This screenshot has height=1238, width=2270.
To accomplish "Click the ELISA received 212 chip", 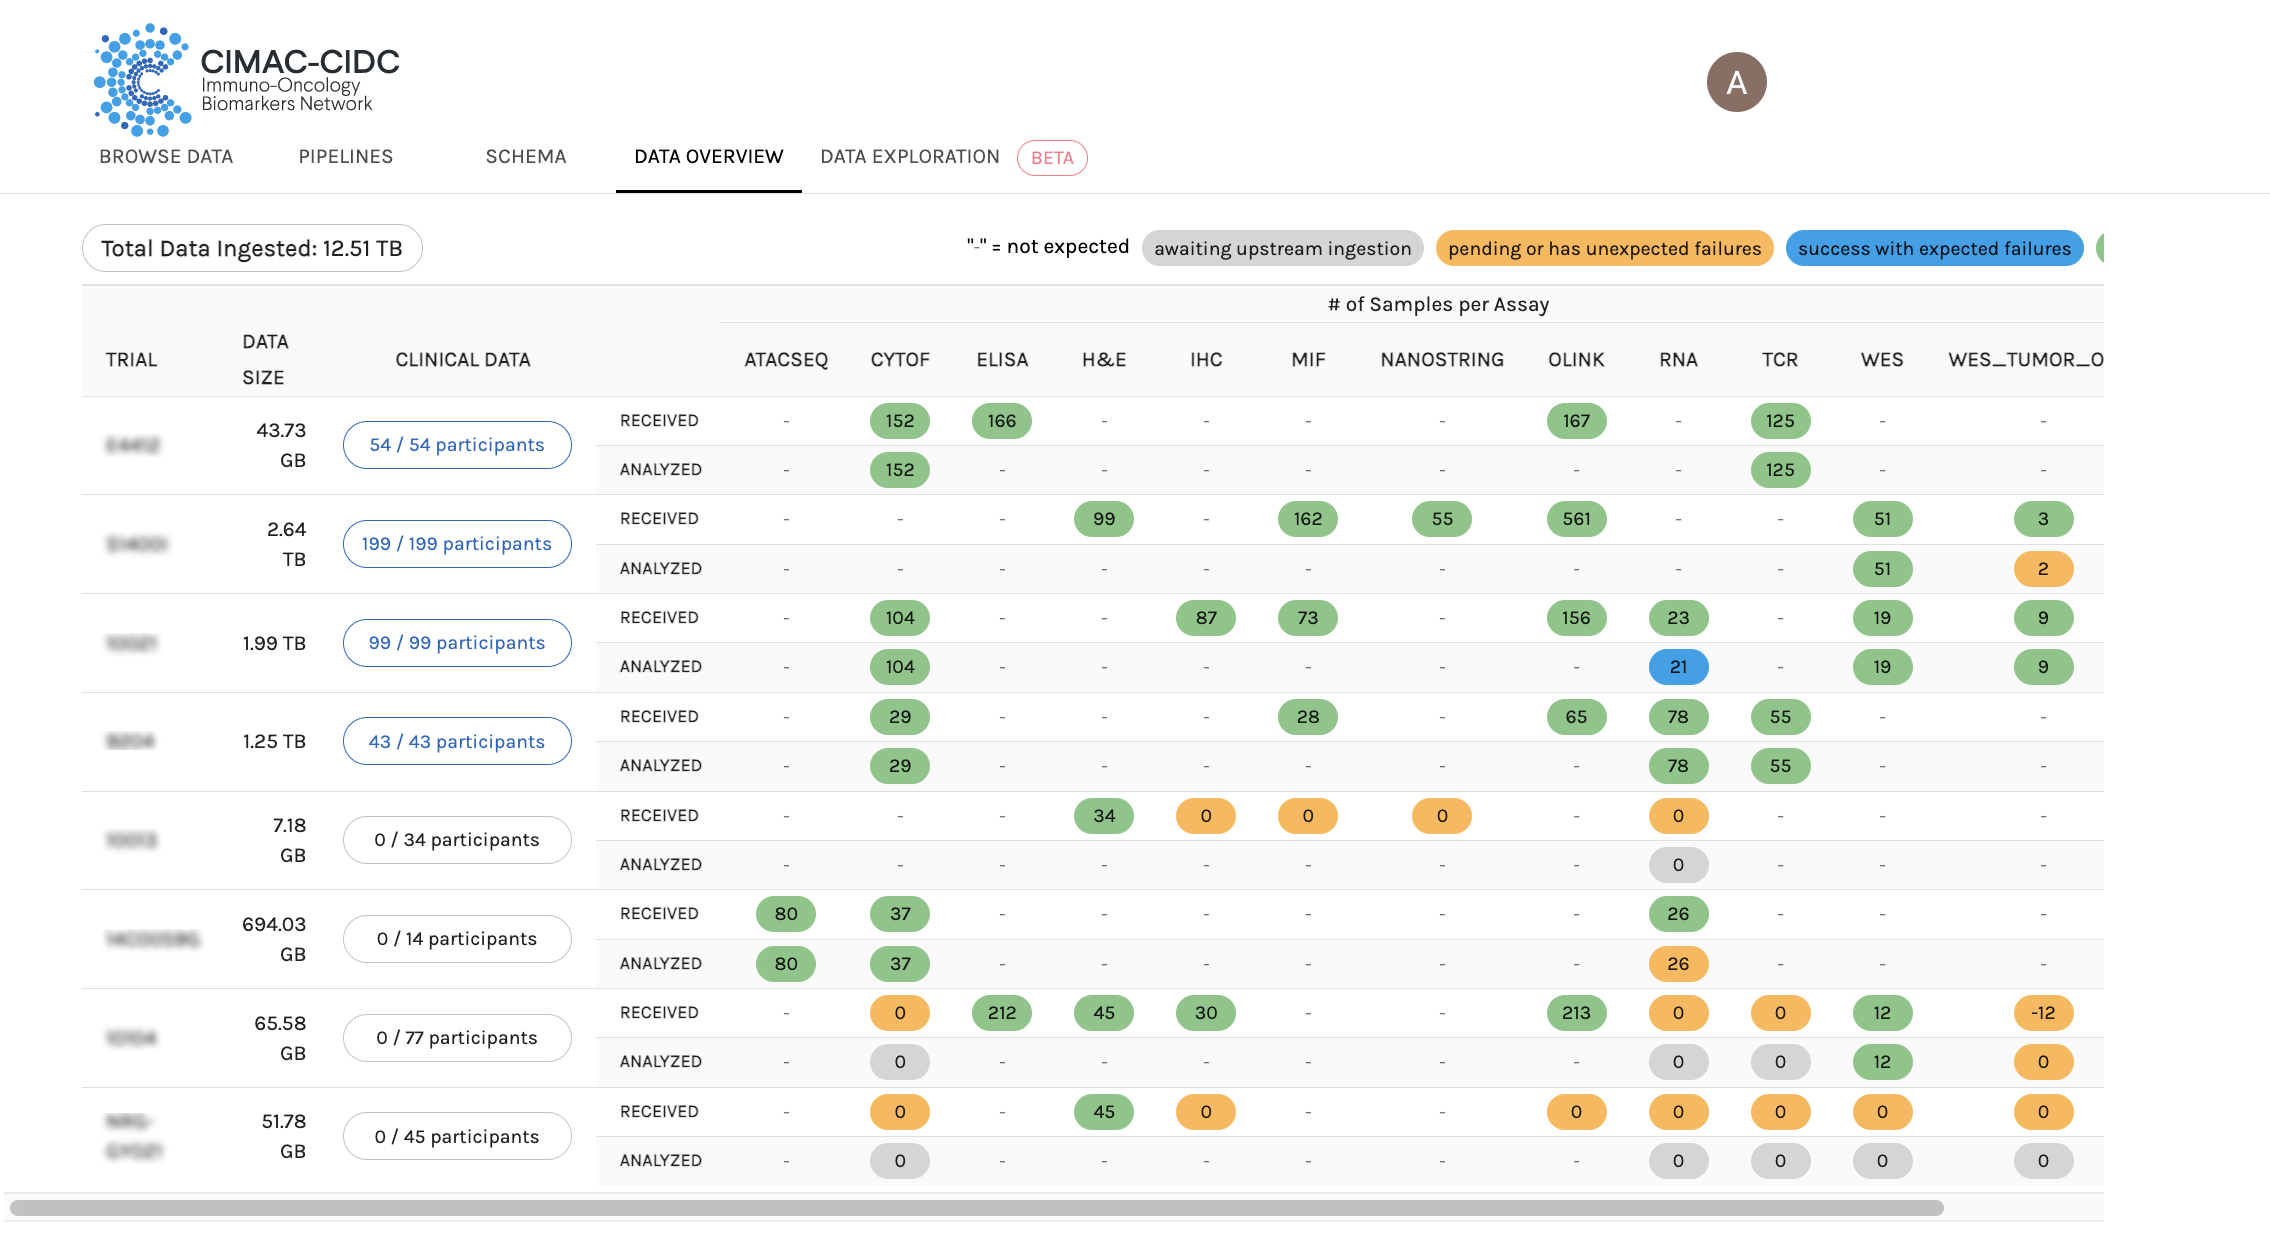I will (x=1001, y=1013).
